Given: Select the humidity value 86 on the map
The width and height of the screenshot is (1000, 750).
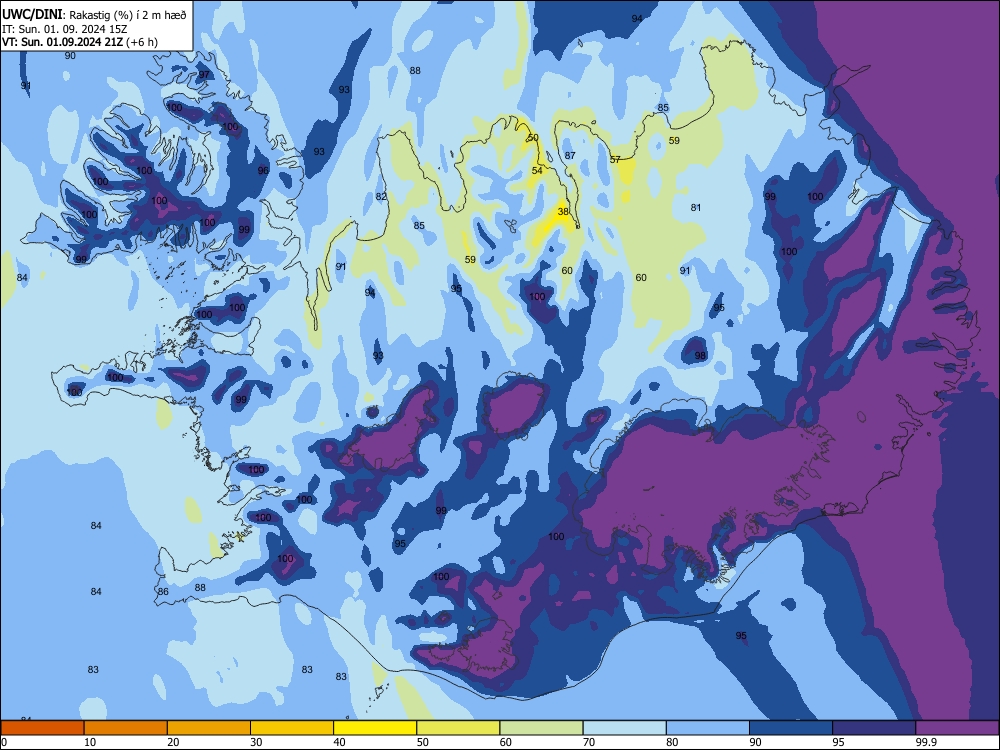Looking at the screenshot, I should coord(163,592).
